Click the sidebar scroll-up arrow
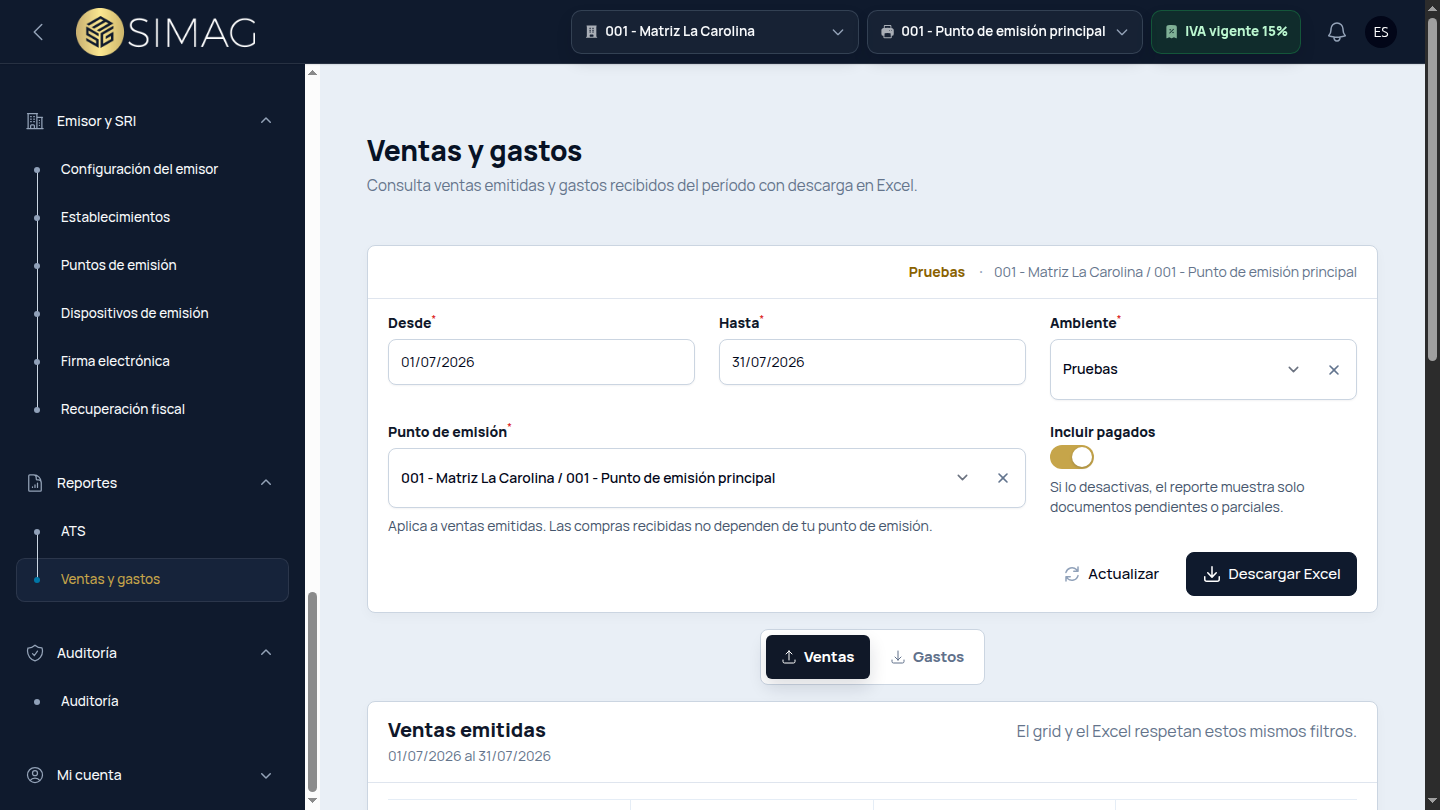The width and height of the screenshot is (1440, 810). point(312,73)
